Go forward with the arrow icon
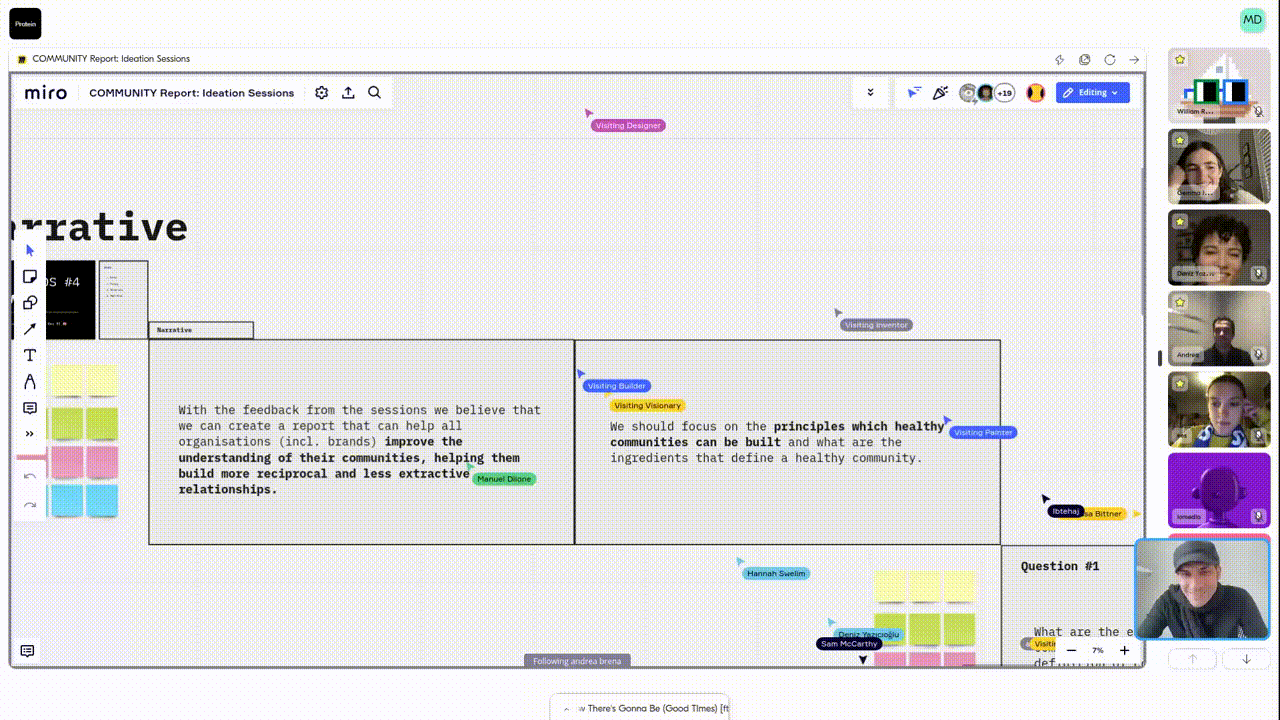The width and height of the screenshot is (1280, 720). [x=1134, y=60]
